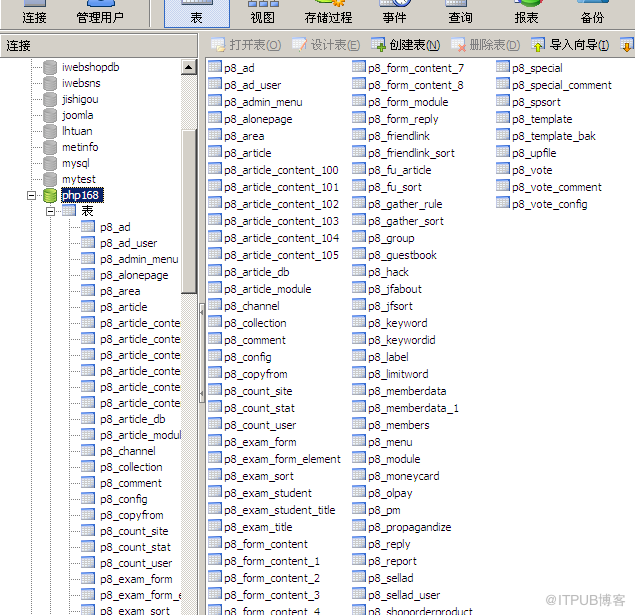
Task: Open the 表 (Tables) toolbar section
Action: 197,13
